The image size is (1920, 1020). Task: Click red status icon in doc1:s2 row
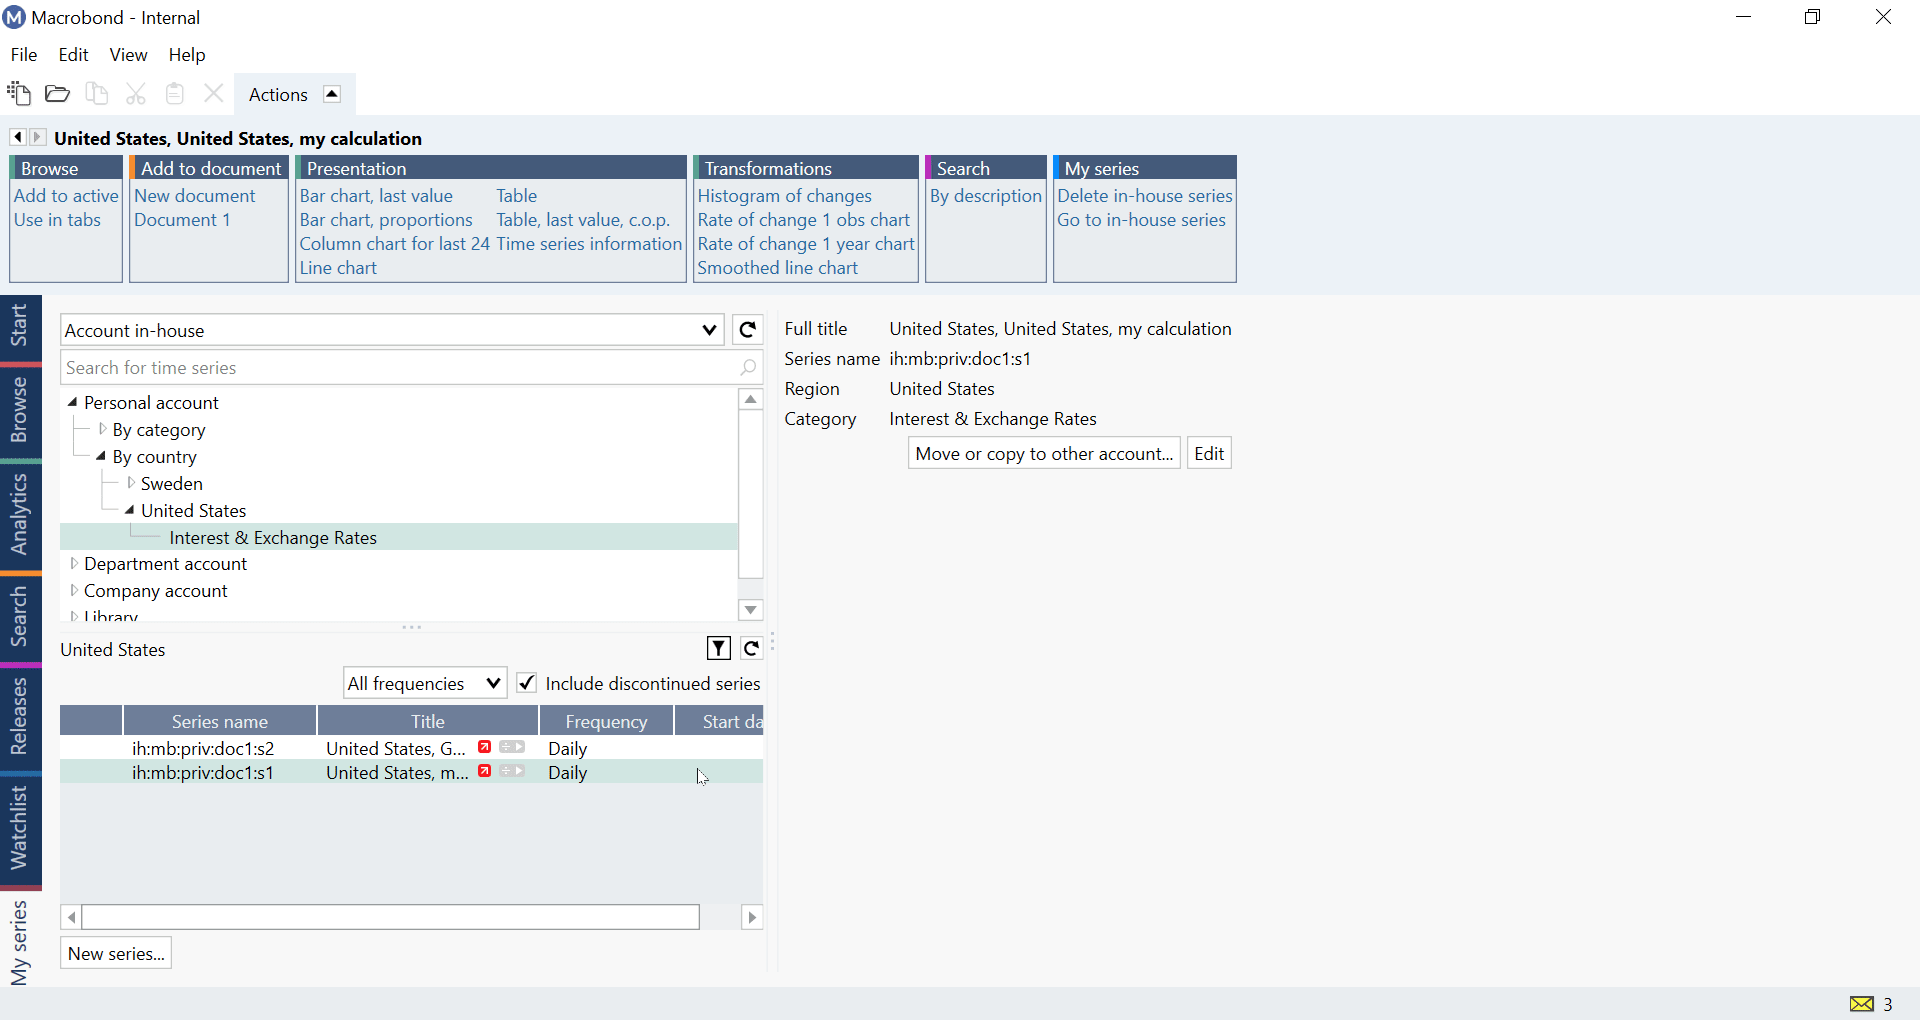485,747
